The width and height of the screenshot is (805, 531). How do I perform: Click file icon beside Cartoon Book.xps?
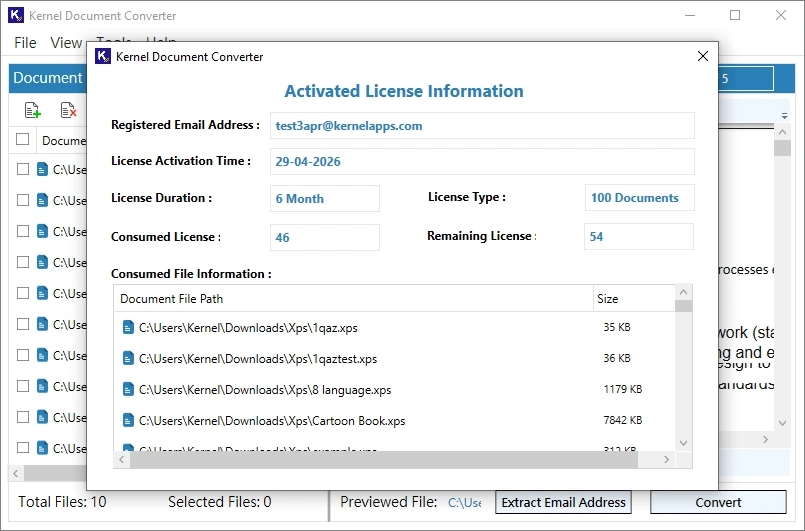pyautogui.click(x=128, y=421)
